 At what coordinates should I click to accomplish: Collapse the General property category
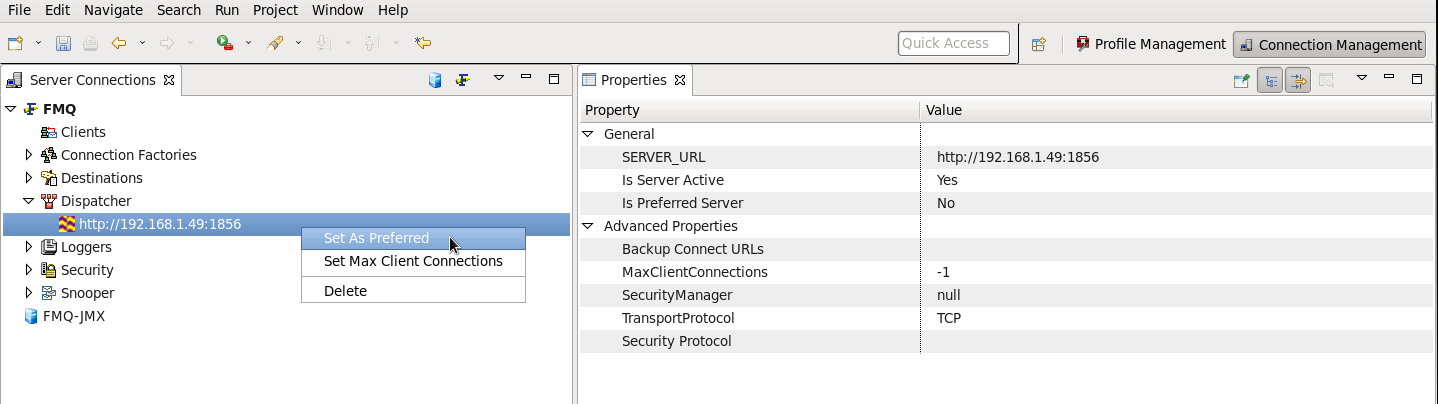[x=588, y=134]
